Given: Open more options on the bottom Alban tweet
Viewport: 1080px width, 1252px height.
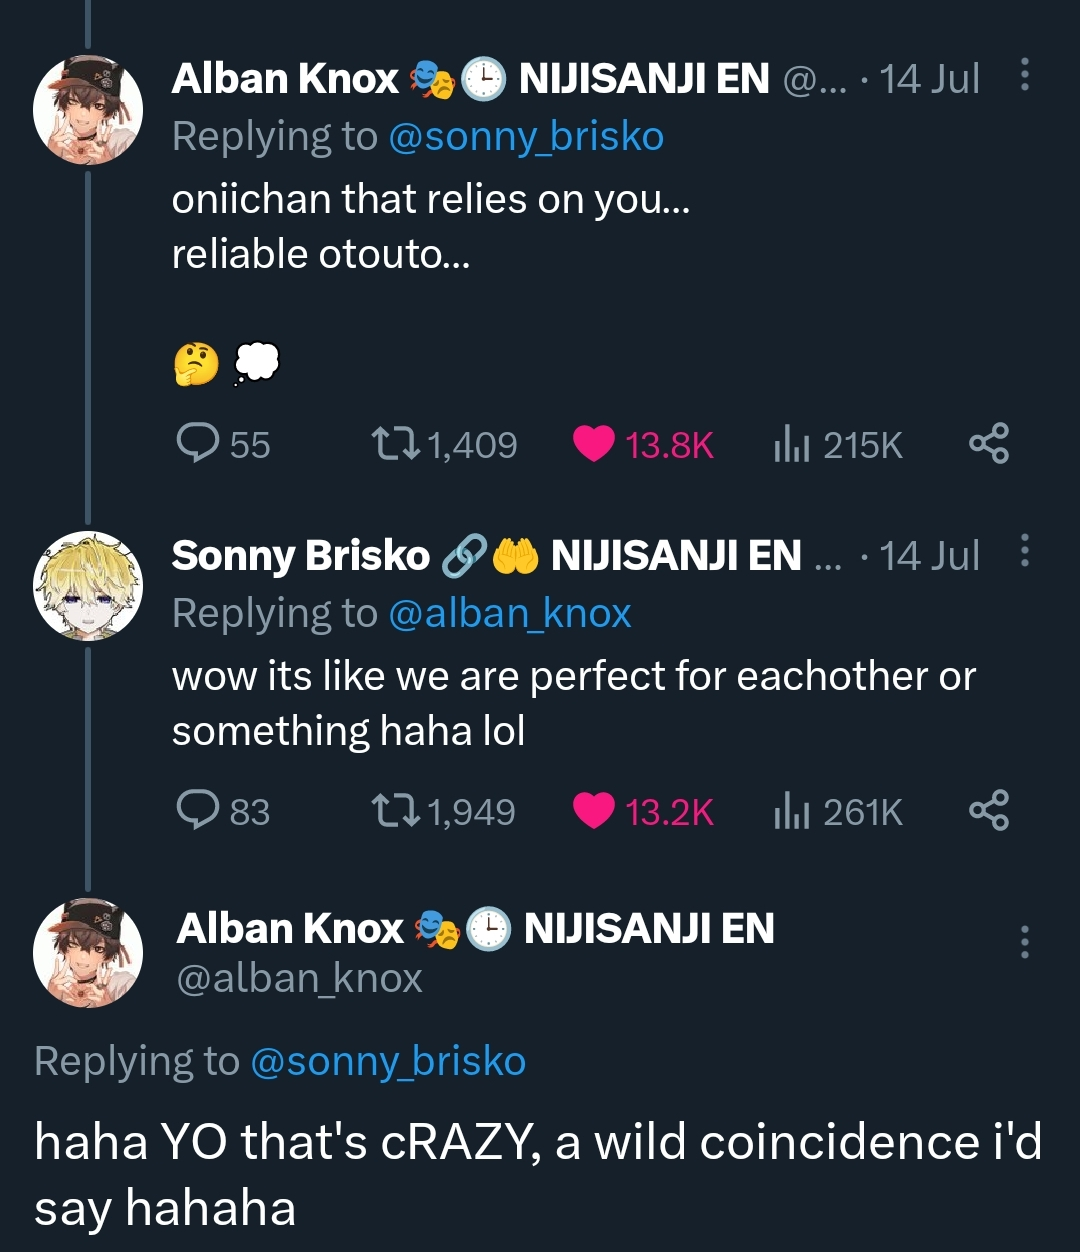Looking at the screenshot, I should click(x=1024, y=942).
